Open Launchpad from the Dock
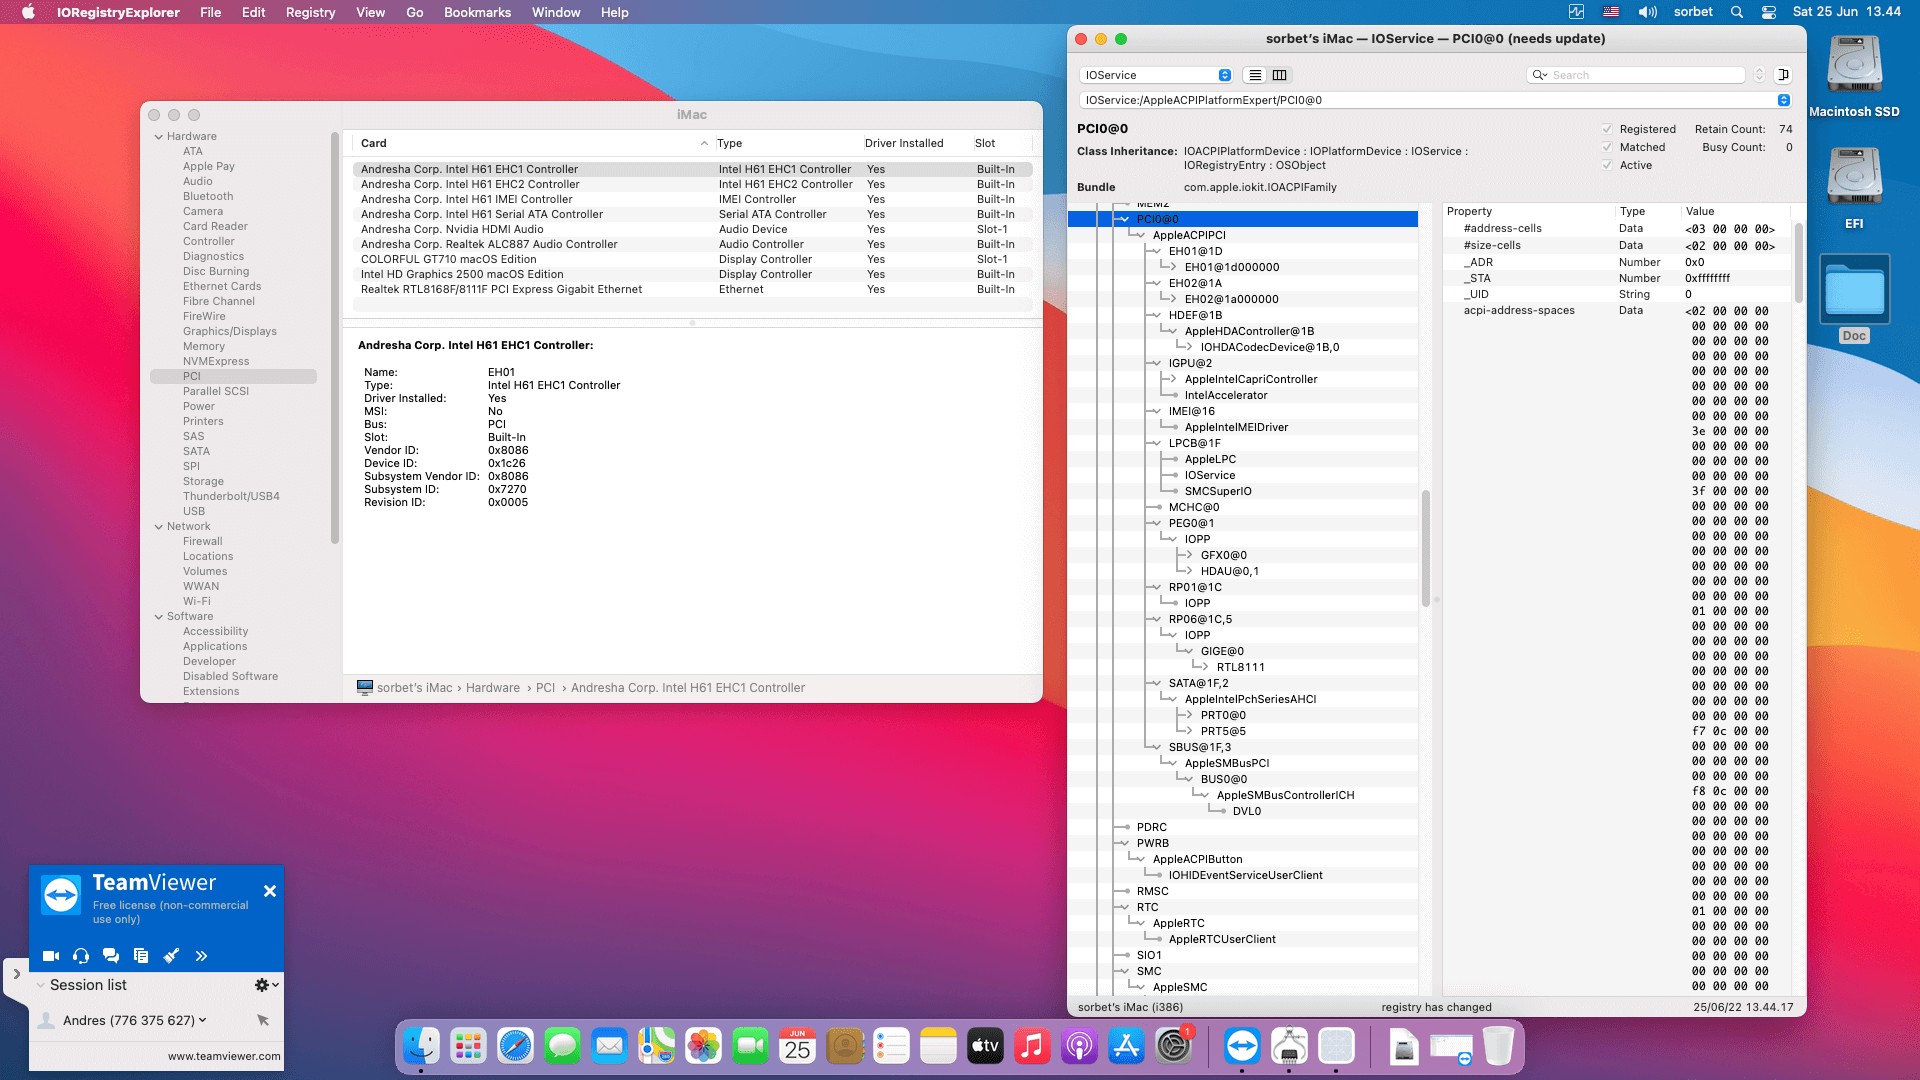1920x1080 pixels. click(468, 1047)
